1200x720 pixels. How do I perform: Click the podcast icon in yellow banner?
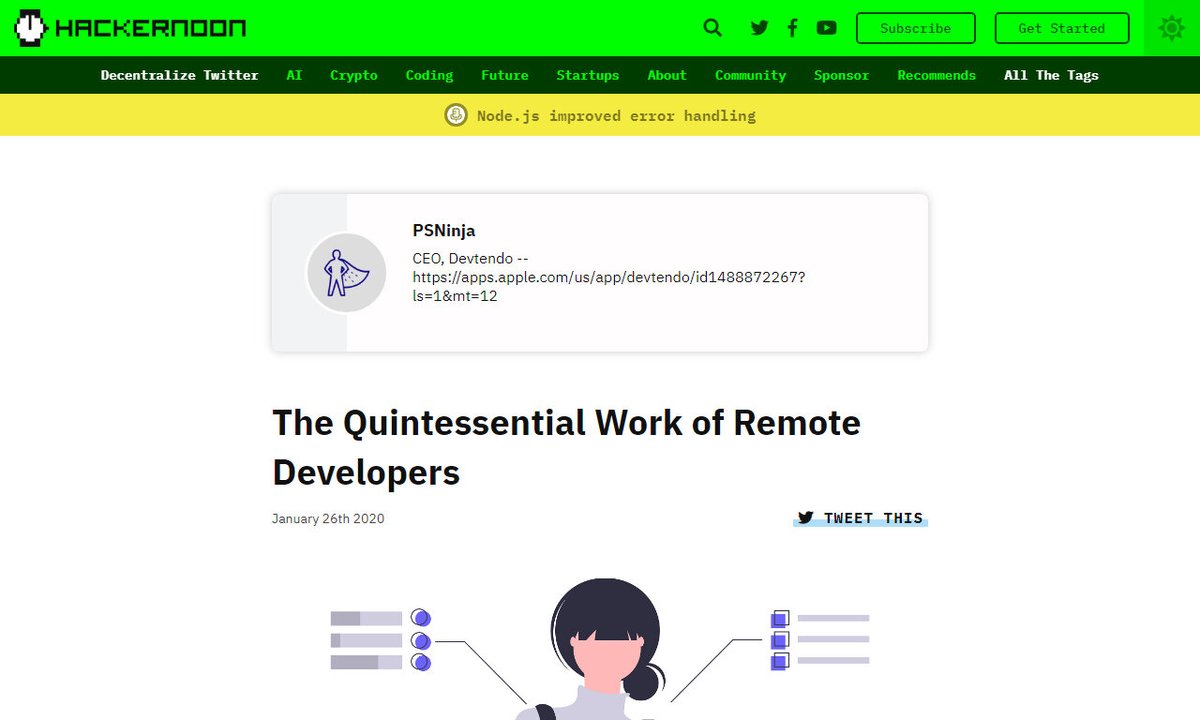click(456, 116)
